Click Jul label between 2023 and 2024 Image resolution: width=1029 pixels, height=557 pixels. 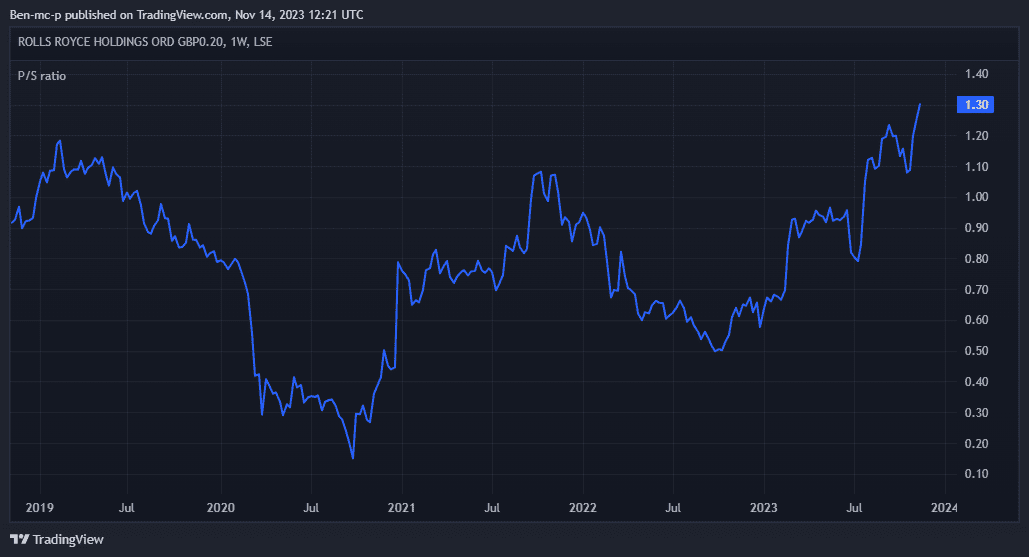pos(854,508)
